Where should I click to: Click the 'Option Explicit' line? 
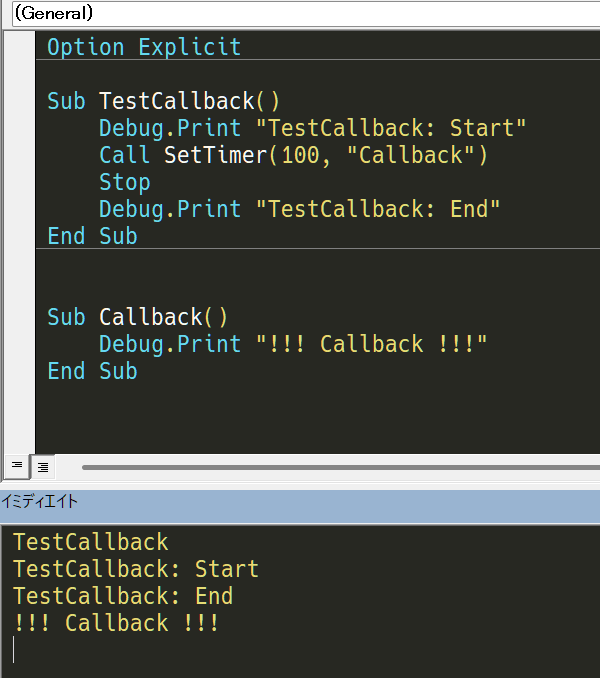[144, 47]
